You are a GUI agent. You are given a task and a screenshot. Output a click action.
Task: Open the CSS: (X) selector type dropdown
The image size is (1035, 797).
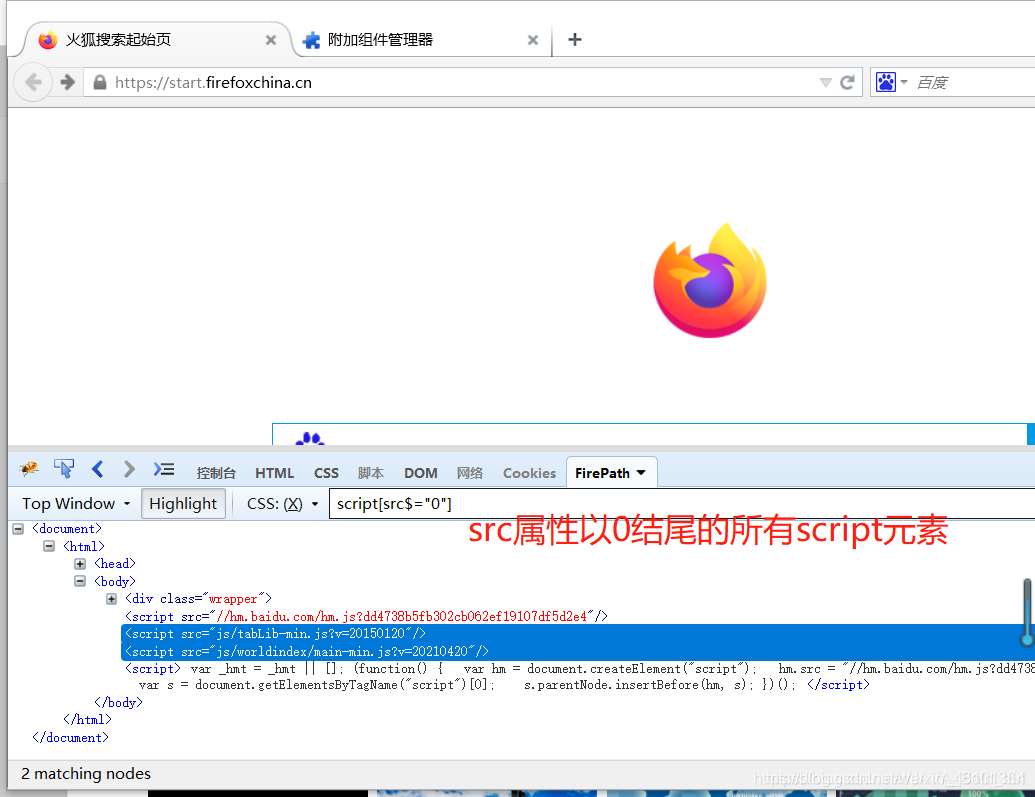point(283,504)
